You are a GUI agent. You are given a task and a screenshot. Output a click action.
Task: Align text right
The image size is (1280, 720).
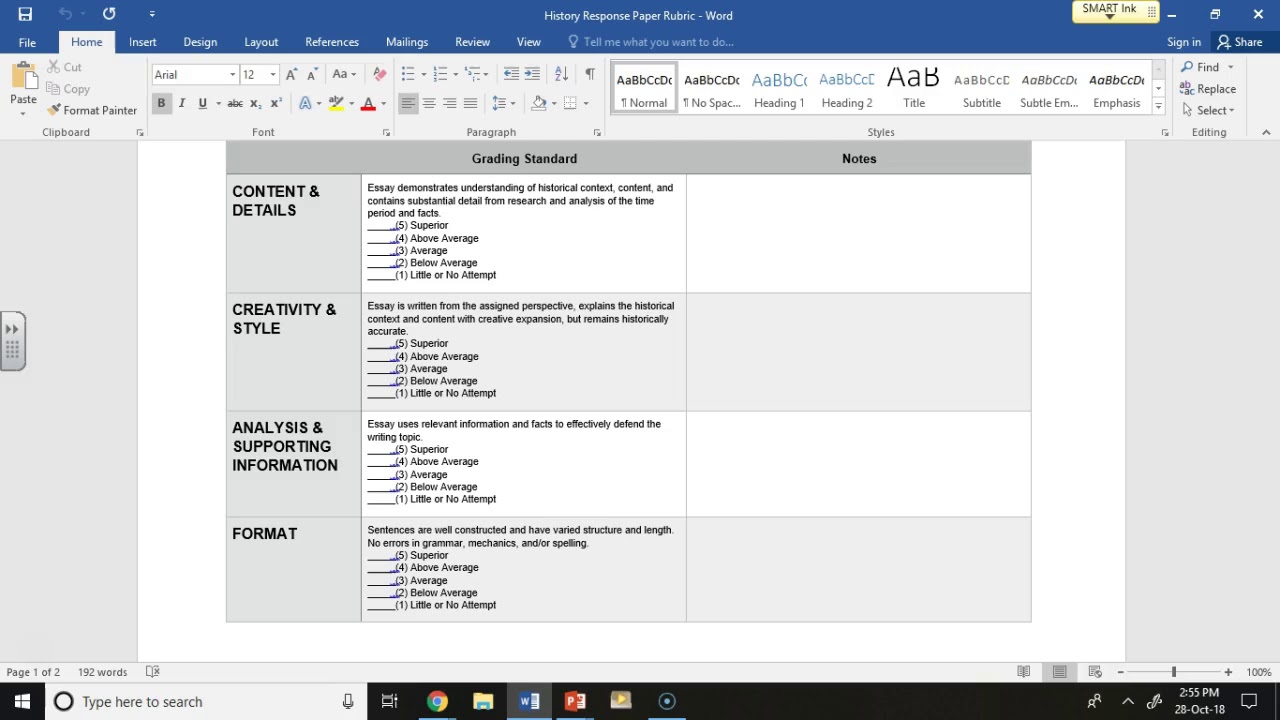450,103
